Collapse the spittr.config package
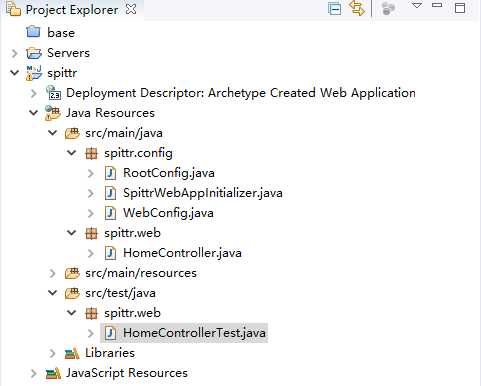This screenshot has width=481, height=386. (x=72, y=152)
